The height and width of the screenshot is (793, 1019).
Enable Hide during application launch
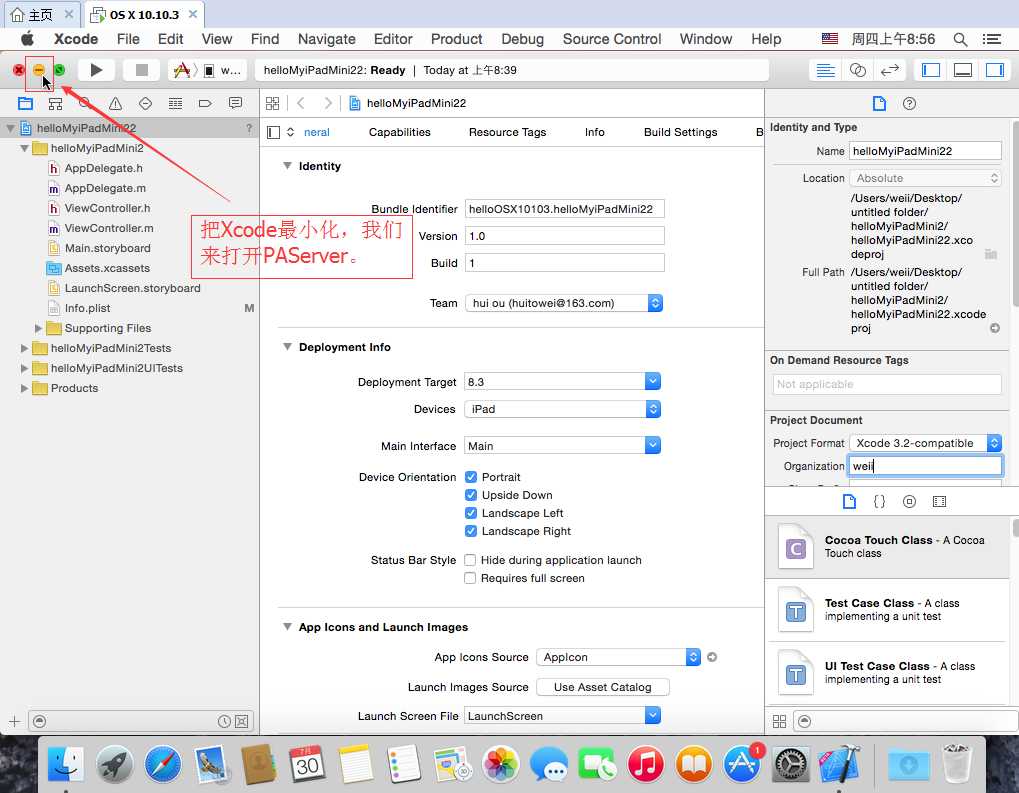point(470,560)
